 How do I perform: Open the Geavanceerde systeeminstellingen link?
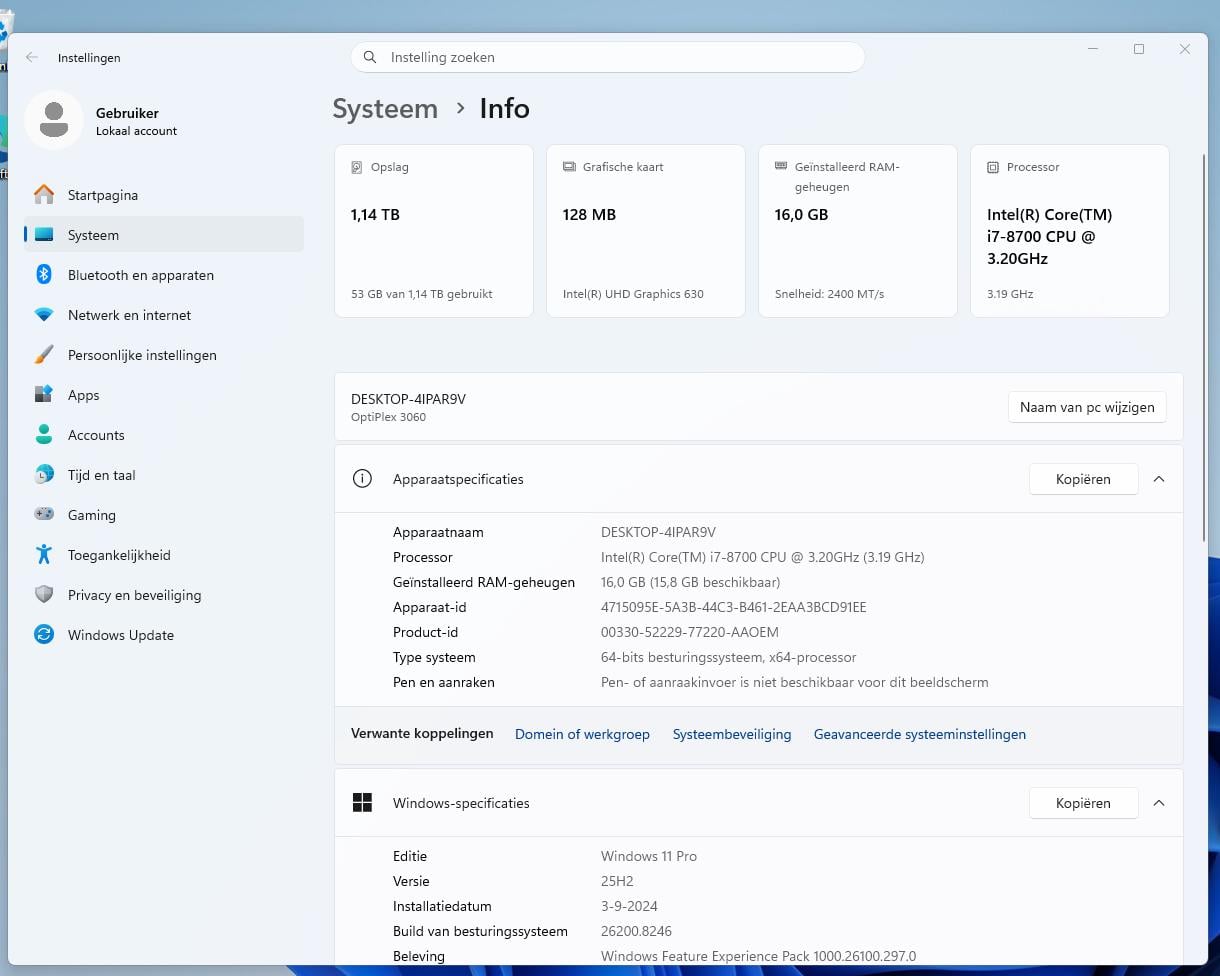pyautogui.click(x=919, y=734)
